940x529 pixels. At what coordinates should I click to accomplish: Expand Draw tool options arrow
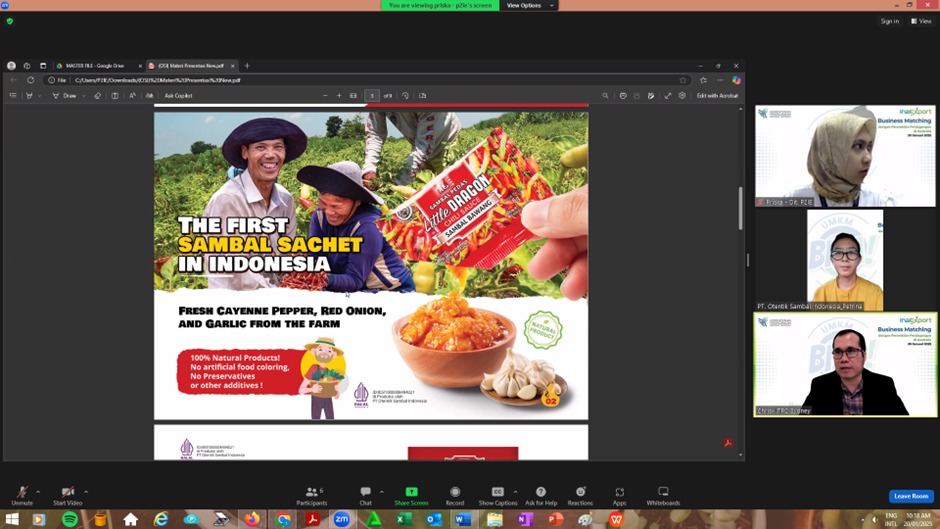click(83, 95)
